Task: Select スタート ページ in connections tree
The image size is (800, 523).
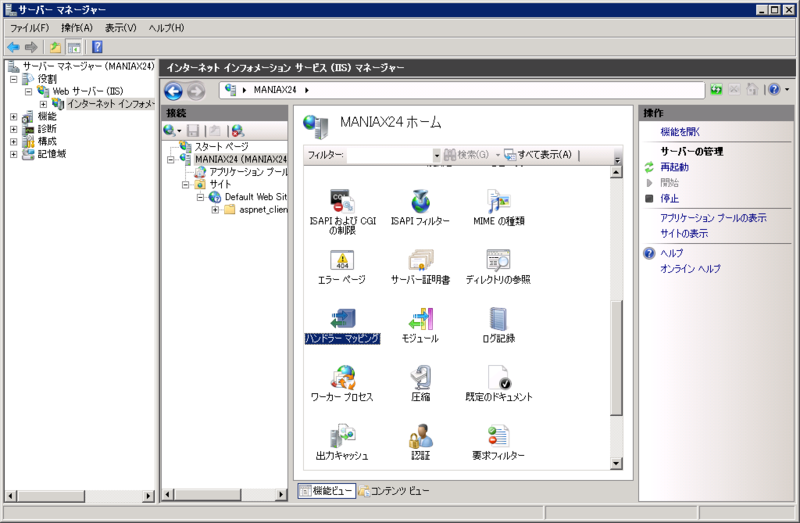Action: [x=221, y=147]
